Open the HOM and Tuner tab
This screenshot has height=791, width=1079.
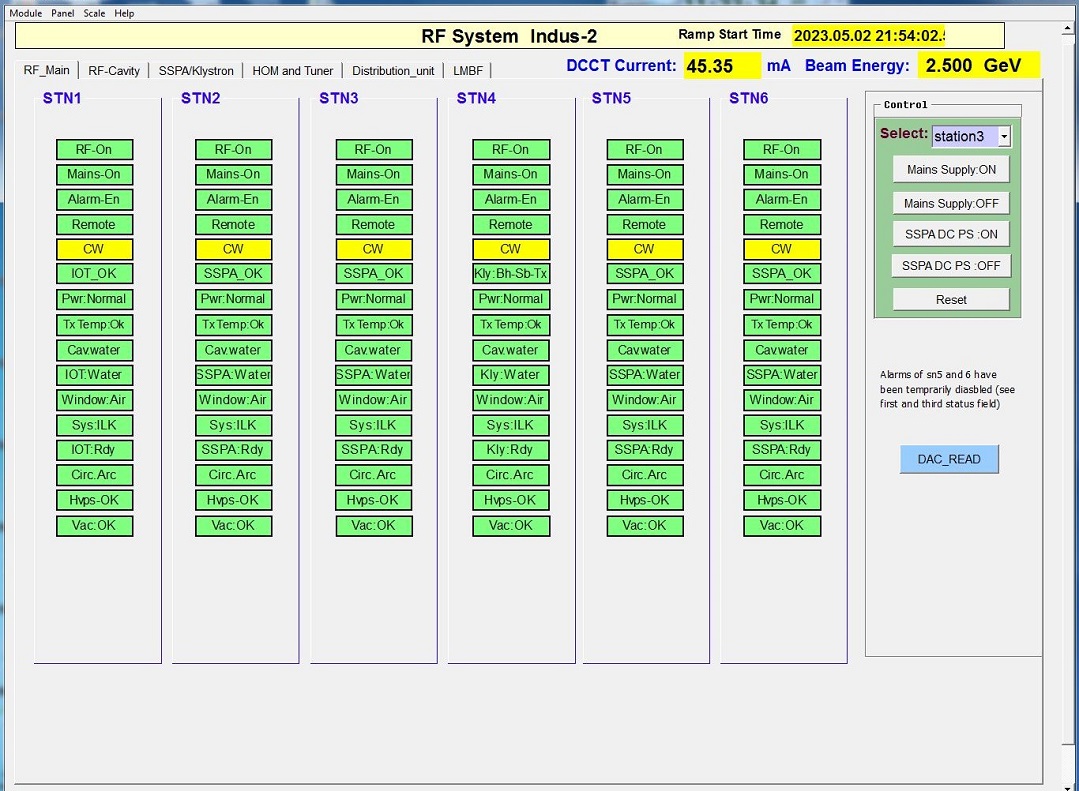(292, 70)
